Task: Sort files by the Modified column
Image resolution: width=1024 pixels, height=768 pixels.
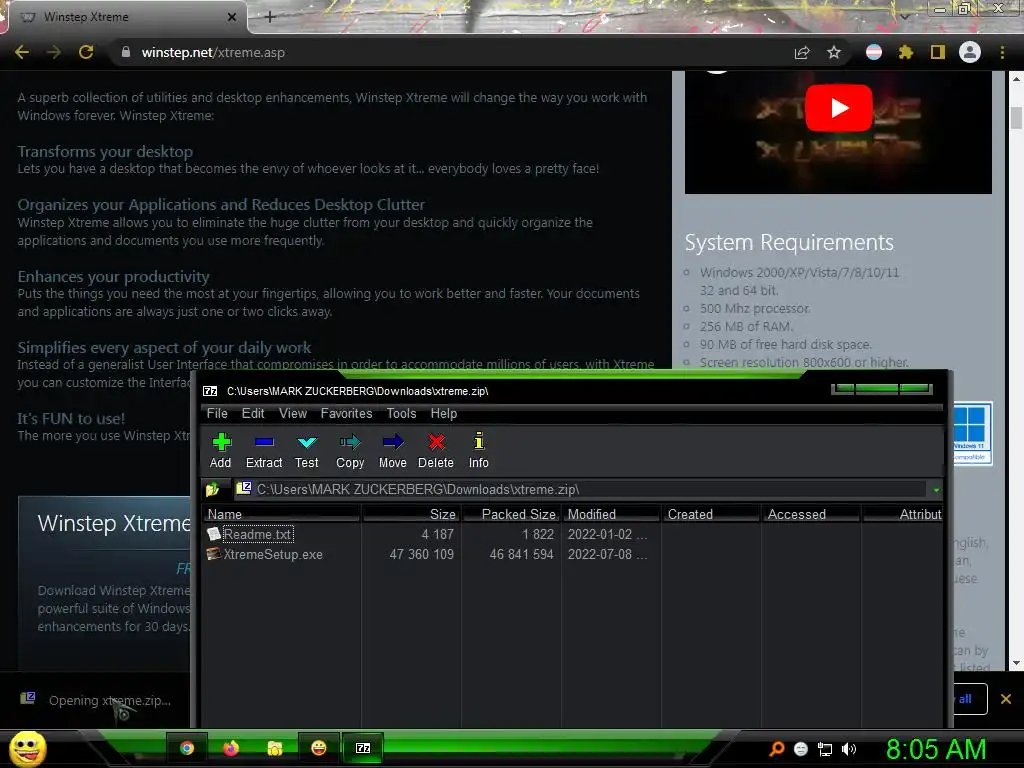Action: click(x=611, y=514)
